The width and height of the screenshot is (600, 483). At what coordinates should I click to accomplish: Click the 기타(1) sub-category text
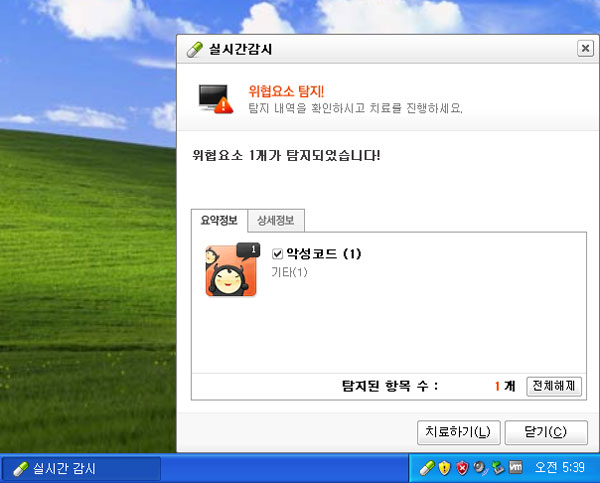[290, 272]
